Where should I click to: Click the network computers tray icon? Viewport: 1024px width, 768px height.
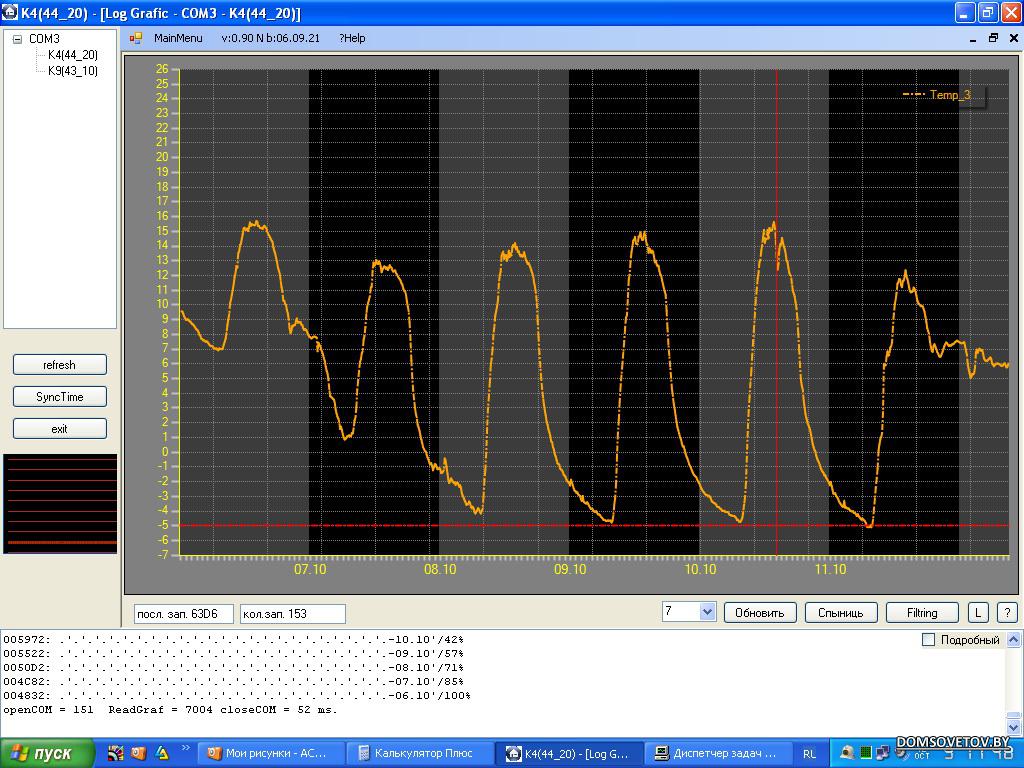click(x=883, y=753)
